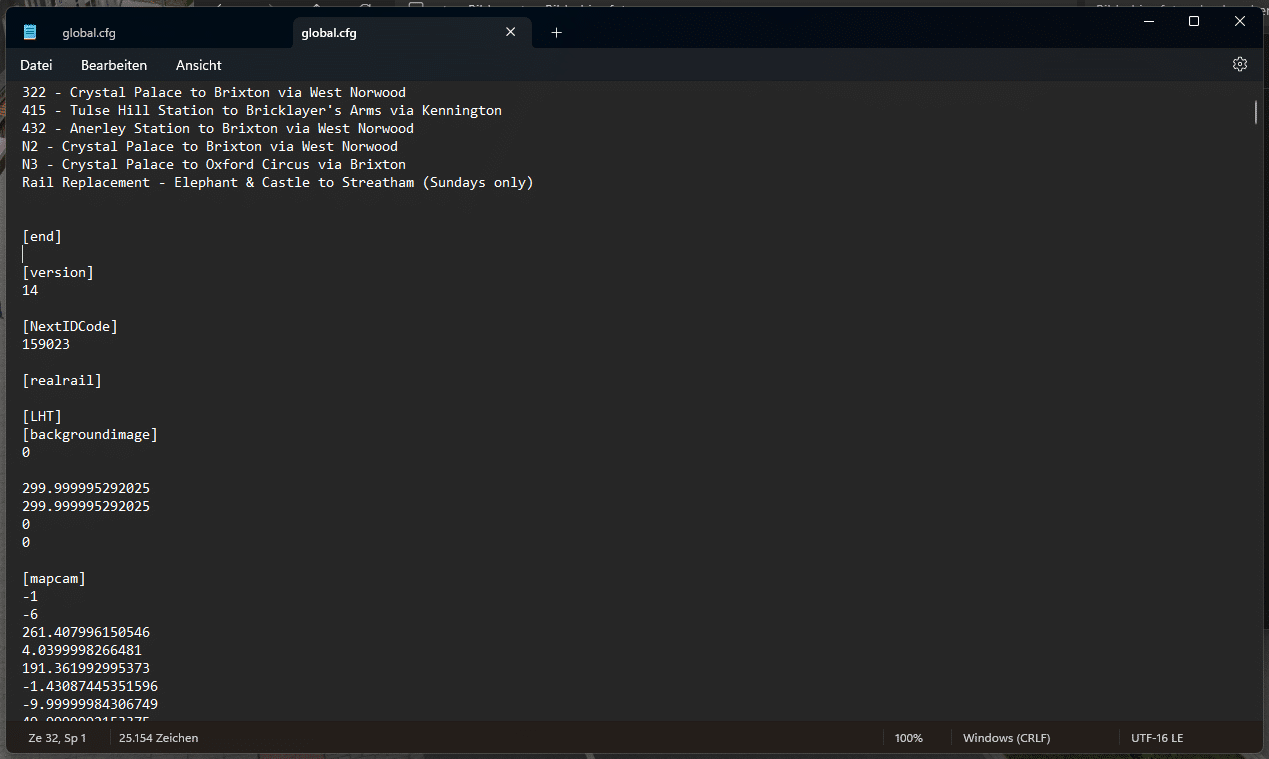Image resolution: width=1269 pixels, height=759 pixels.
Task: Open the Bearbeiten menu
Action: tap(114, 65)
